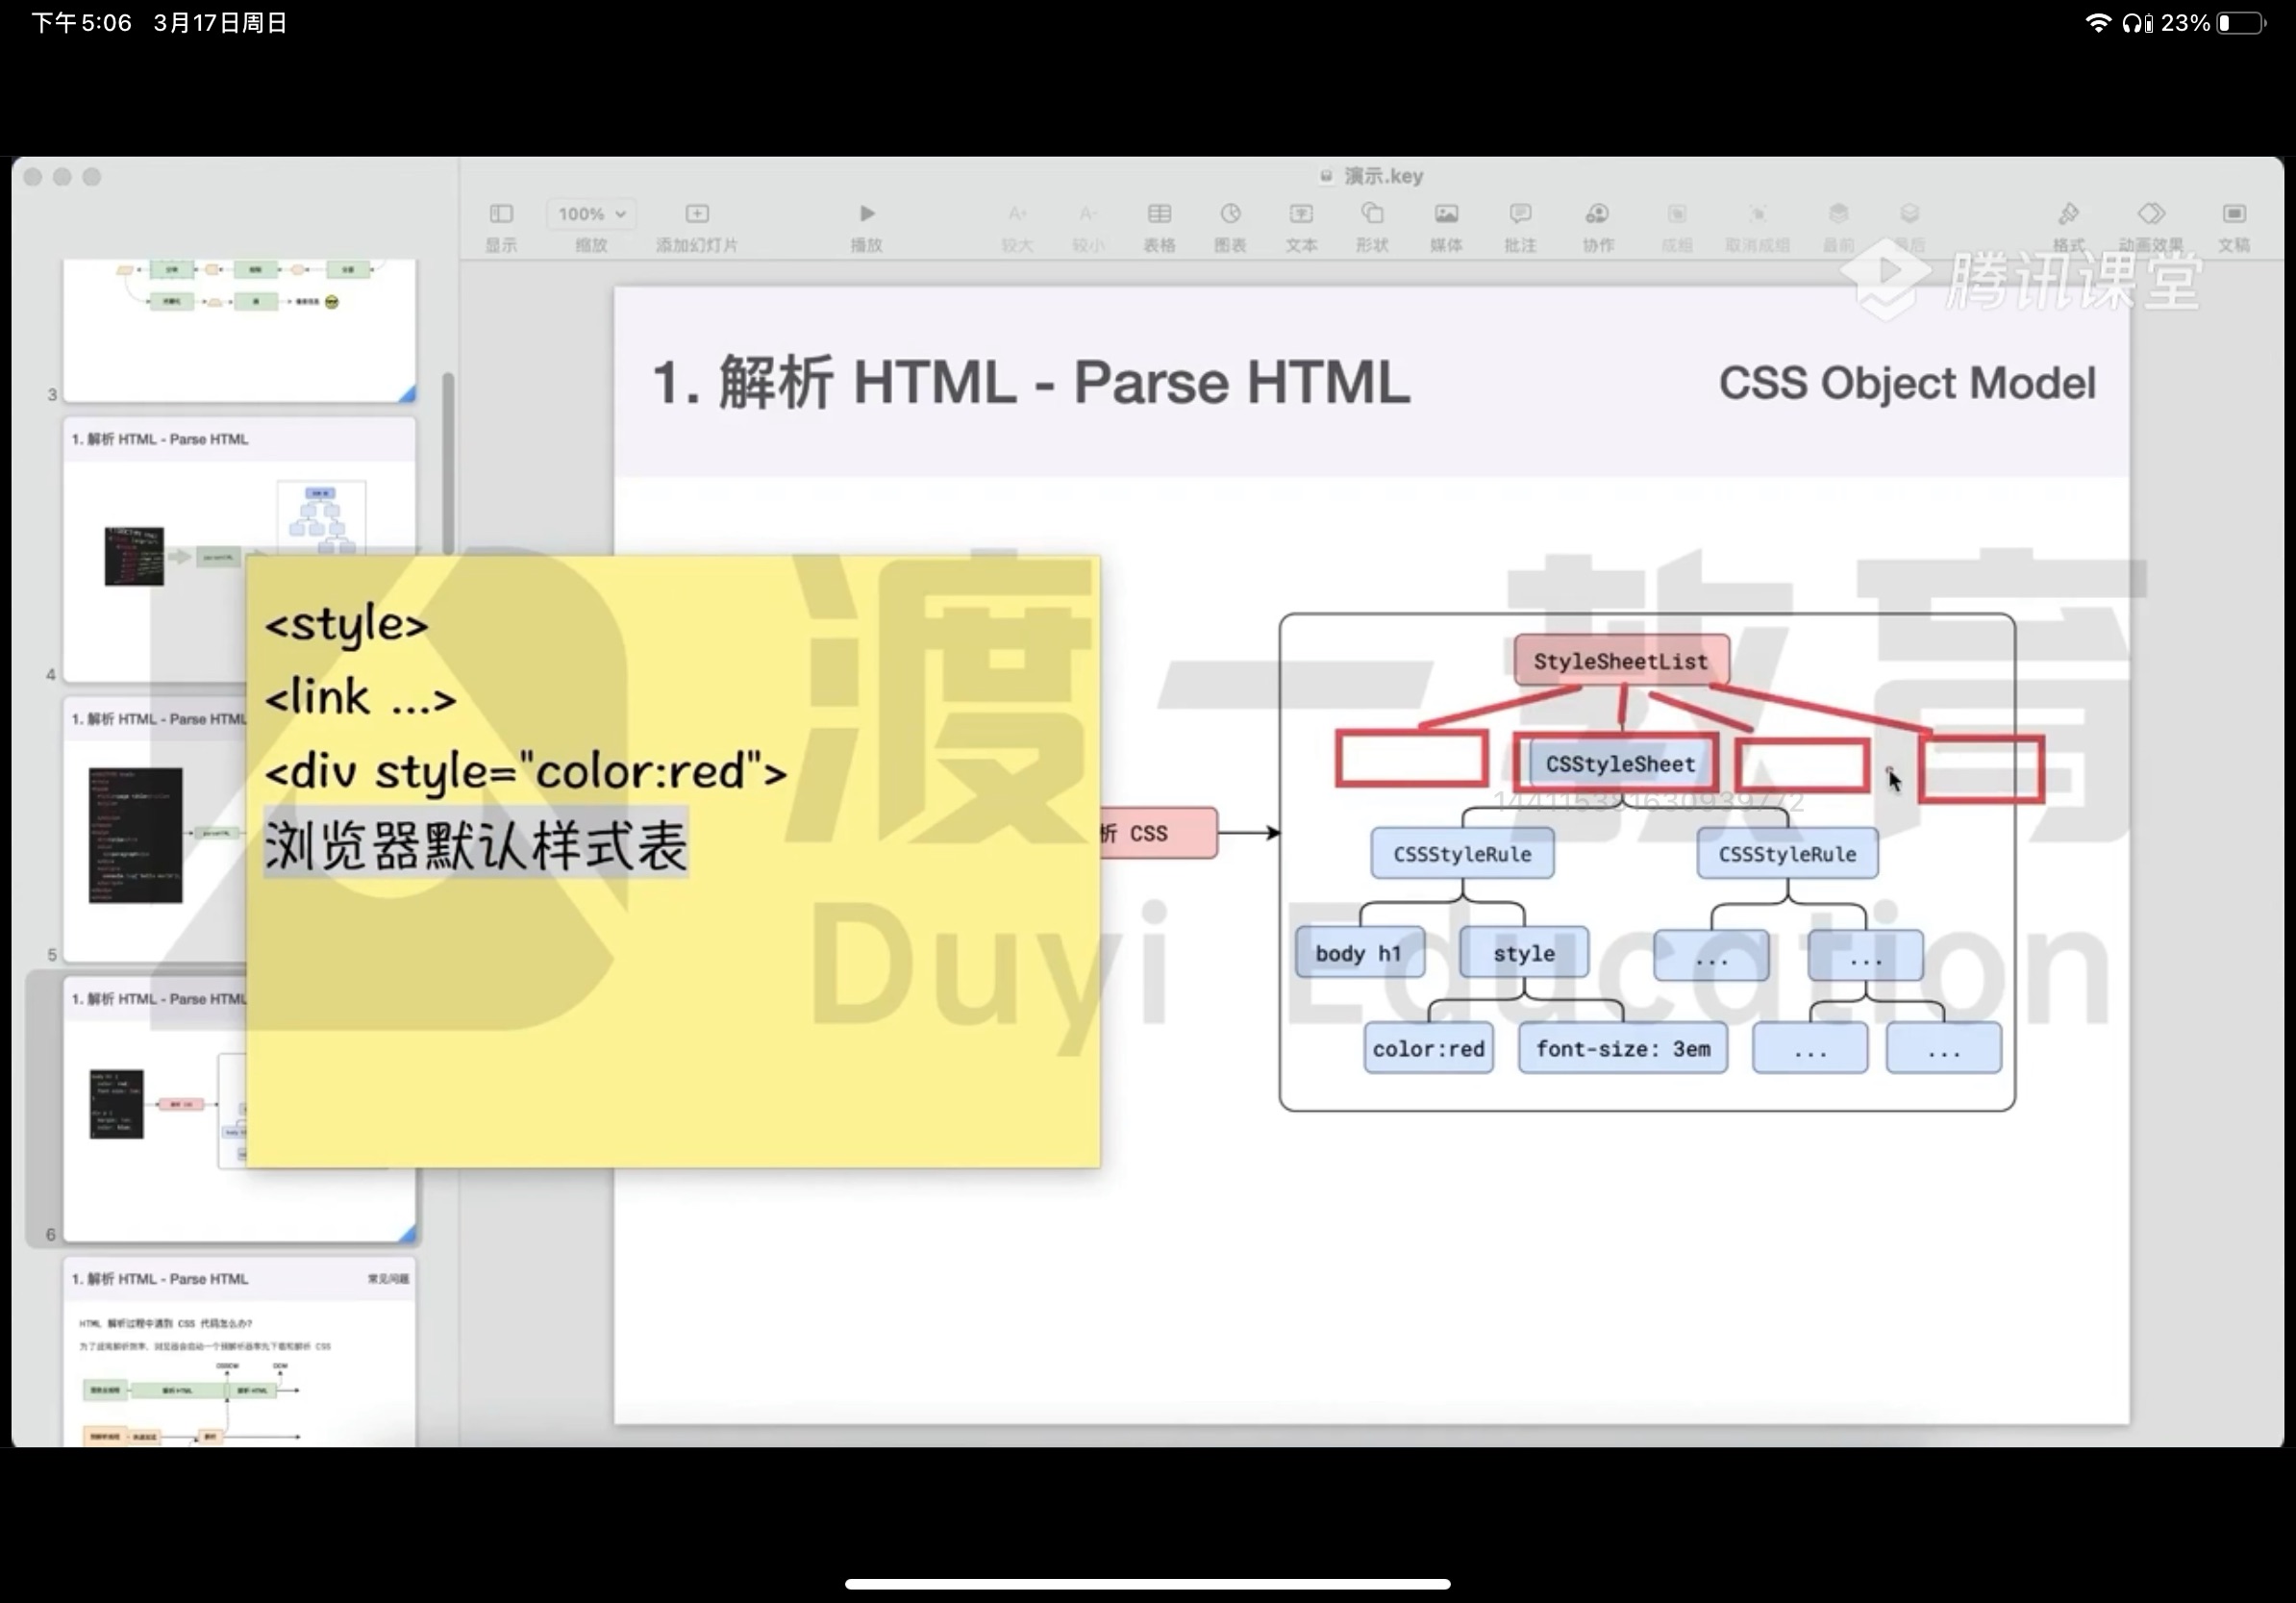Select the last 常见问题 slide thumbnail
This screenshot has height=1603, width=2296.
(x=240, y=1352)
